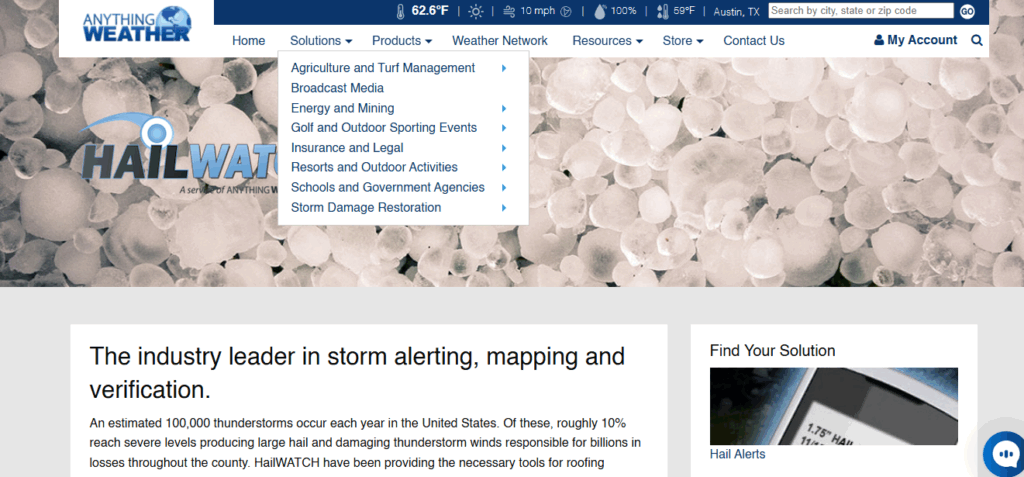Click the Hail Alerts phone thumbnail
The height and width of the screenshot is (477, 1024).
pyautogui.click(x=833, y=405)
